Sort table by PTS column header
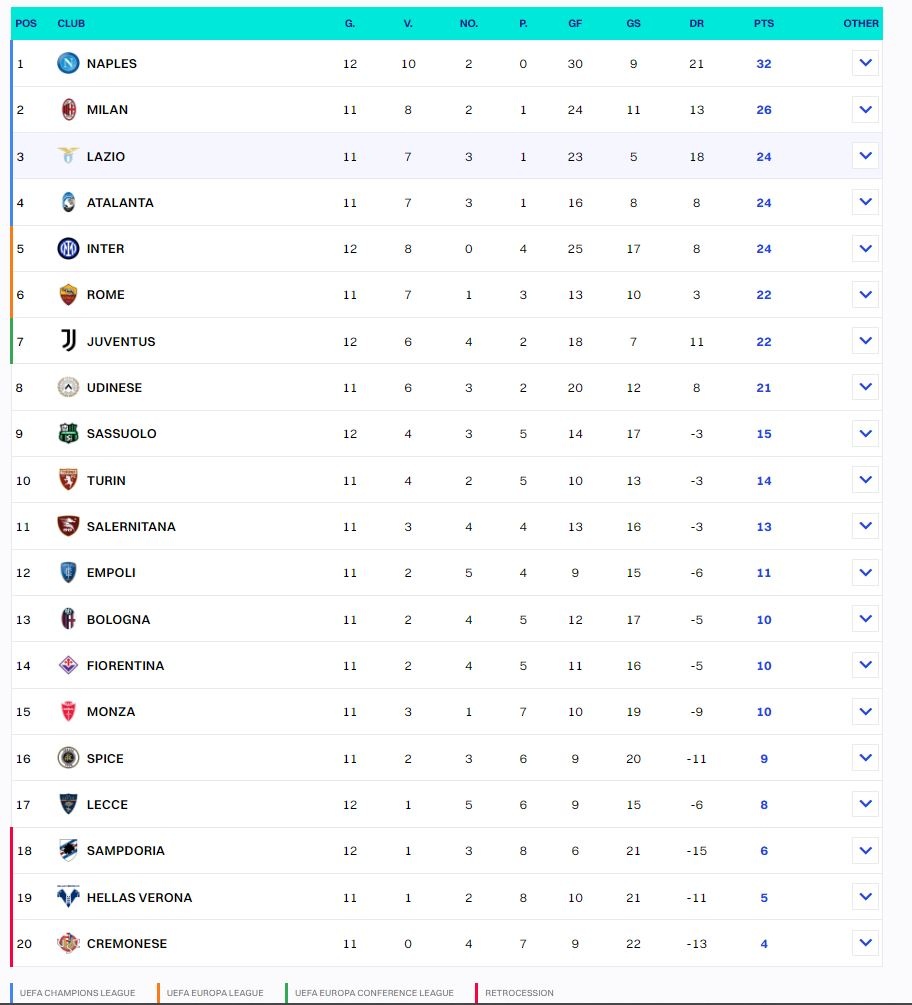Image resolution: width=912 pixels, height=1005 pixels. point(764,23)
